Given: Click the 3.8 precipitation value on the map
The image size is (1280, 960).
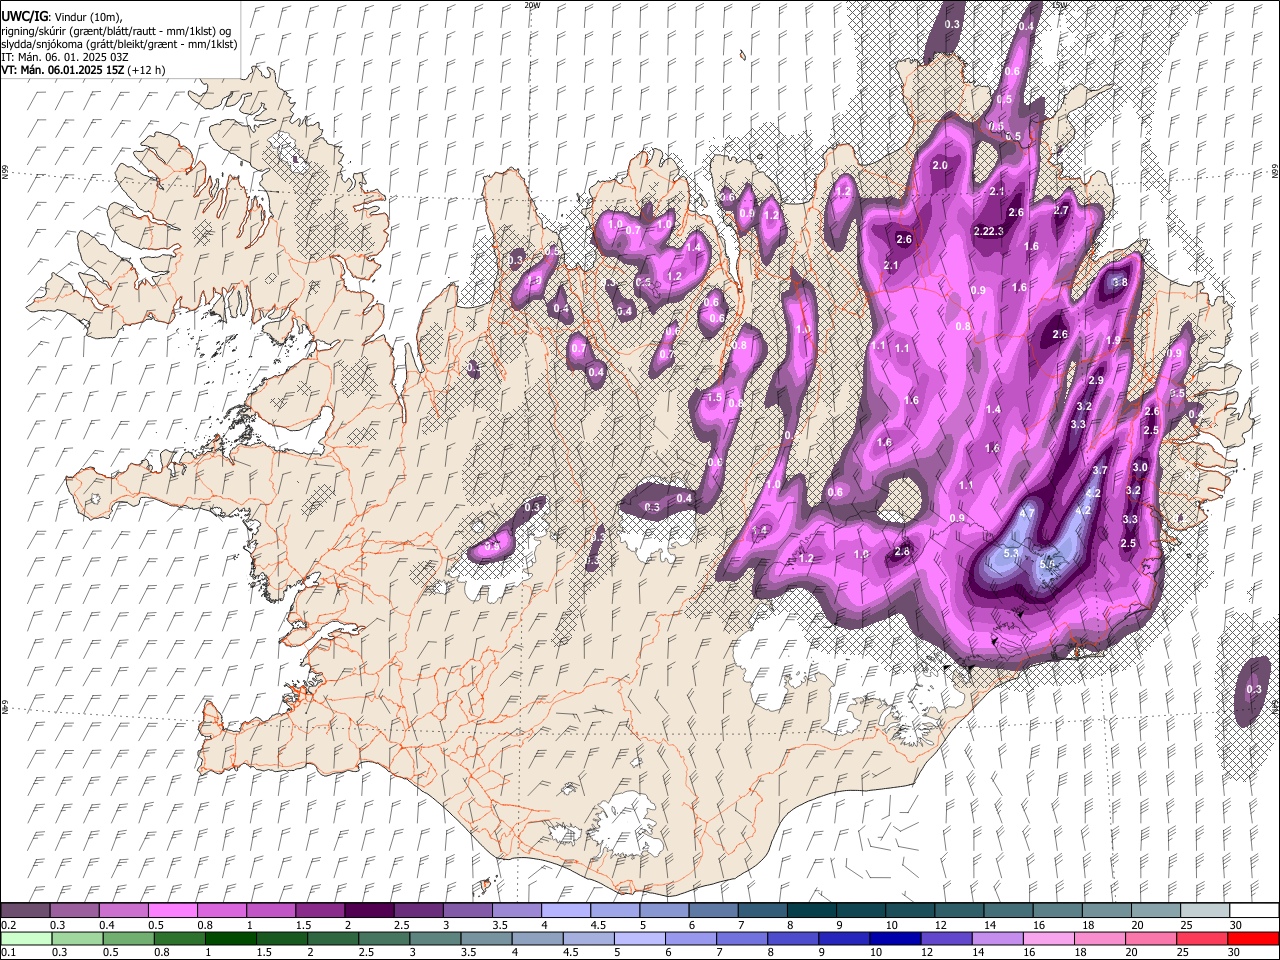Looking at the screenshot, I should point(1119,282).
